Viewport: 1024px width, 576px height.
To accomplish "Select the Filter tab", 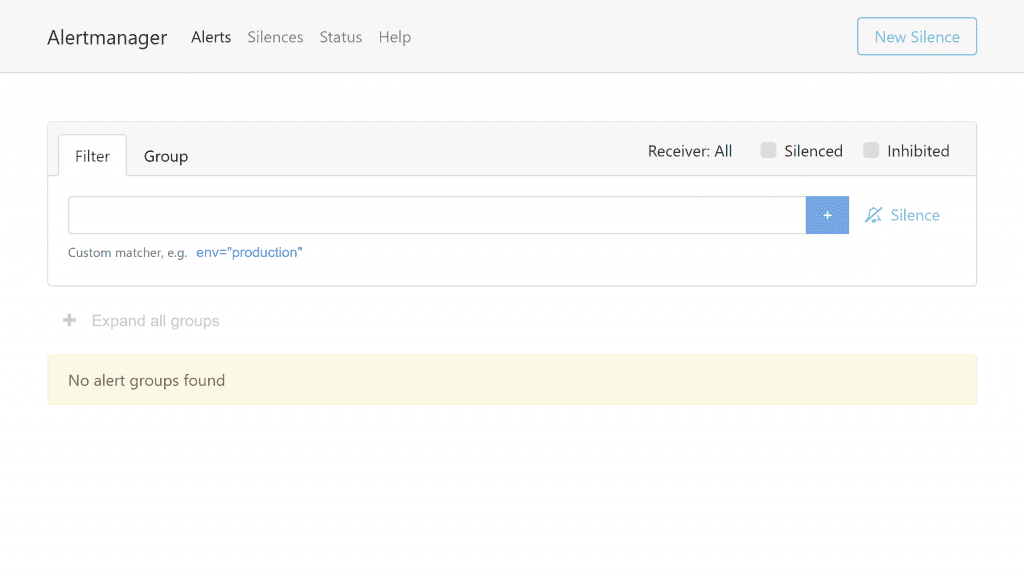I will 92,156.
